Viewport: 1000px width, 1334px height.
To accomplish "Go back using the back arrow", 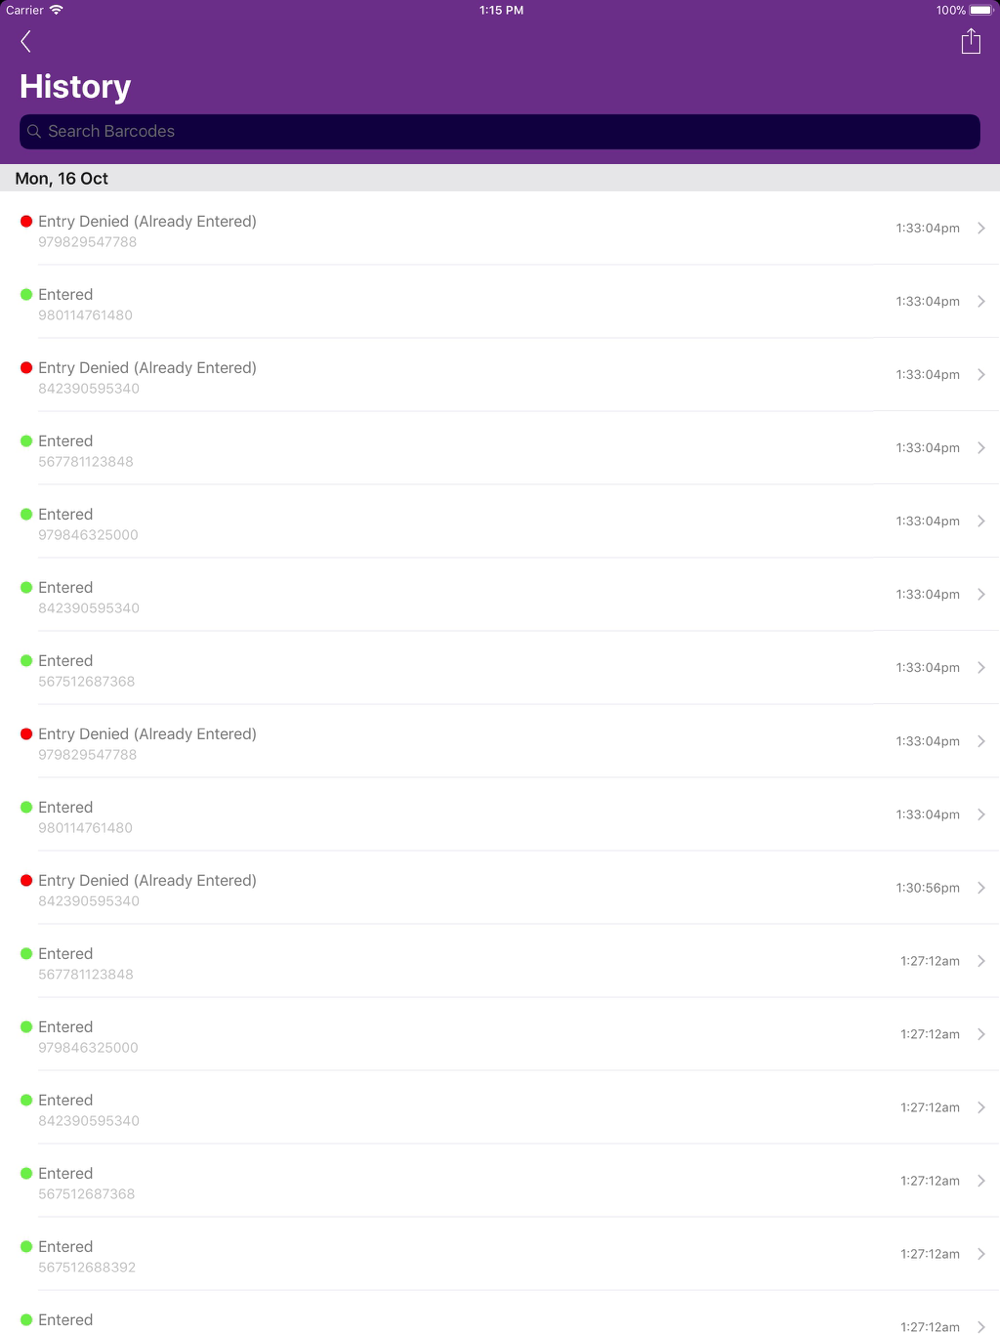I will [26, 42].
